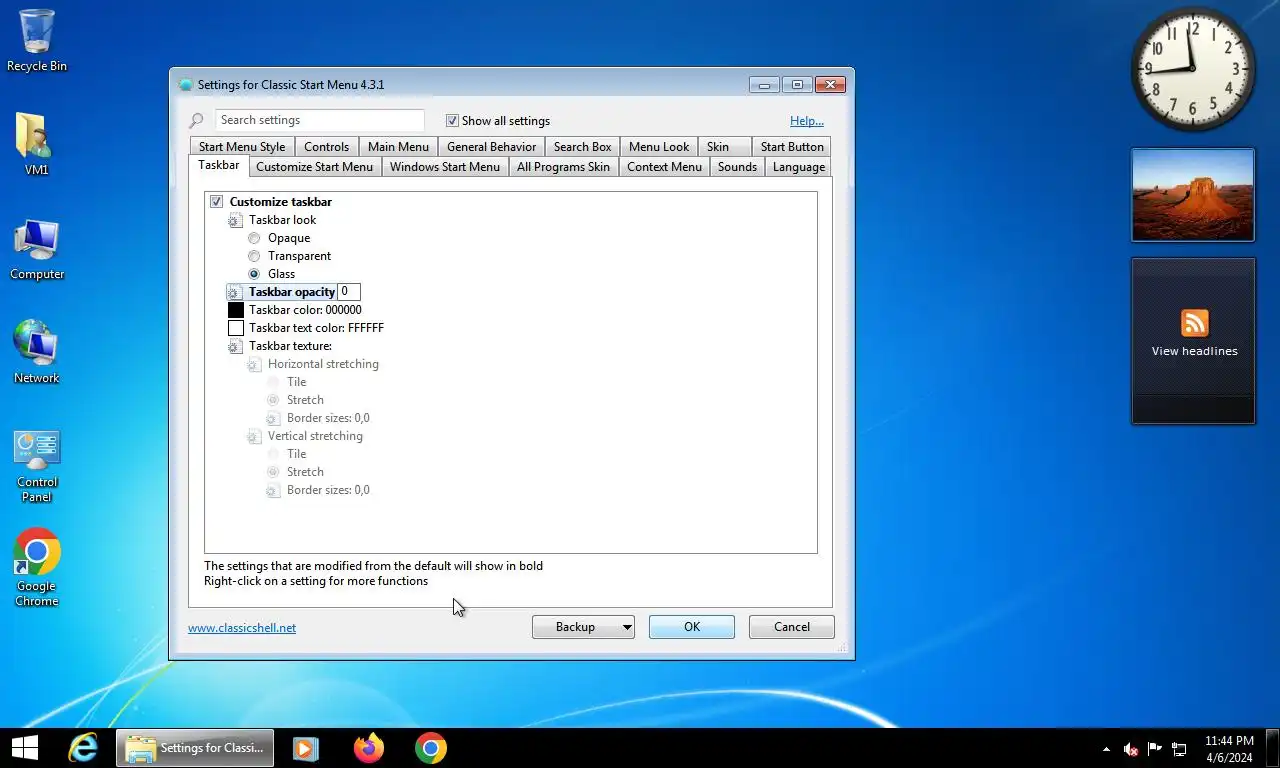This screenshot has width=1280, height=768.
Task: Click the OK button
Action: pyautogui.click(x=692, y=627)
